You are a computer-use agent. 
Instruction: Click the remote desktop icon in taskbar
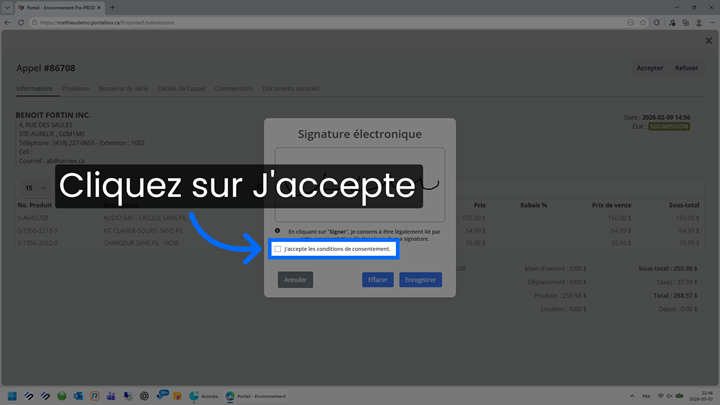click(x=128, y=396)
